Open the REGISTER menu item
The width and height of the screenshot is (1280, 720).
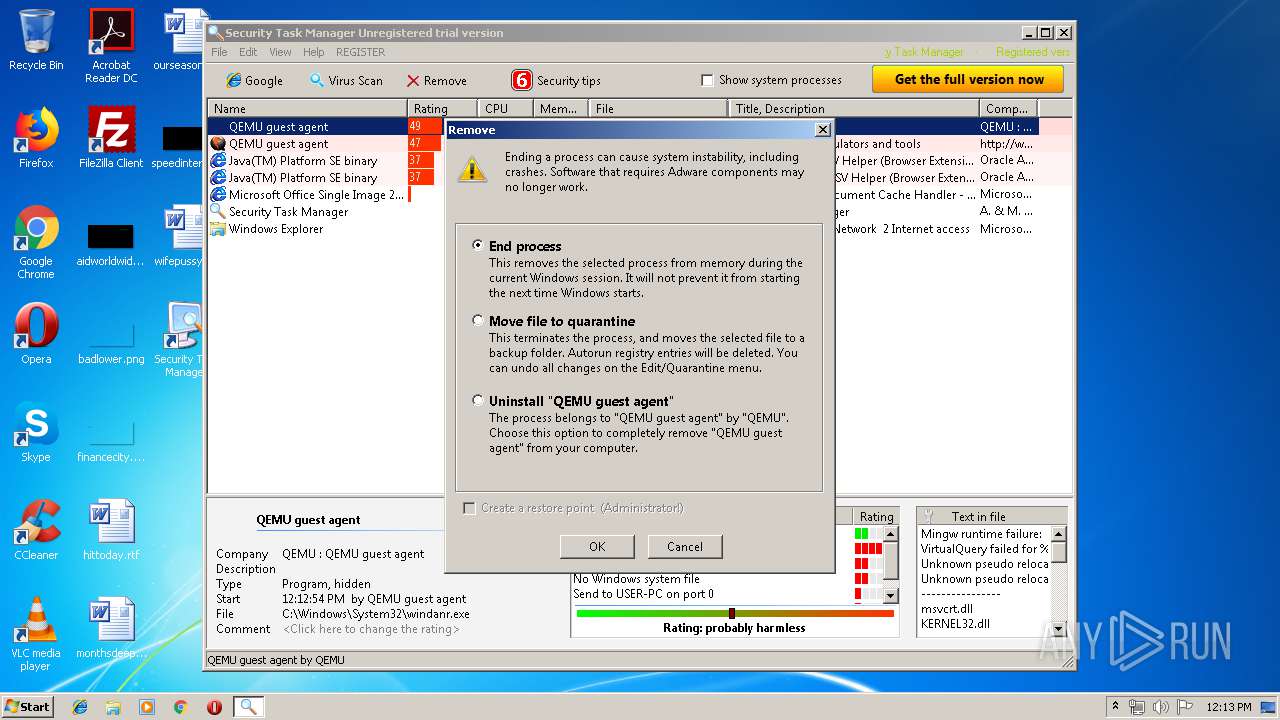[360, 52]
